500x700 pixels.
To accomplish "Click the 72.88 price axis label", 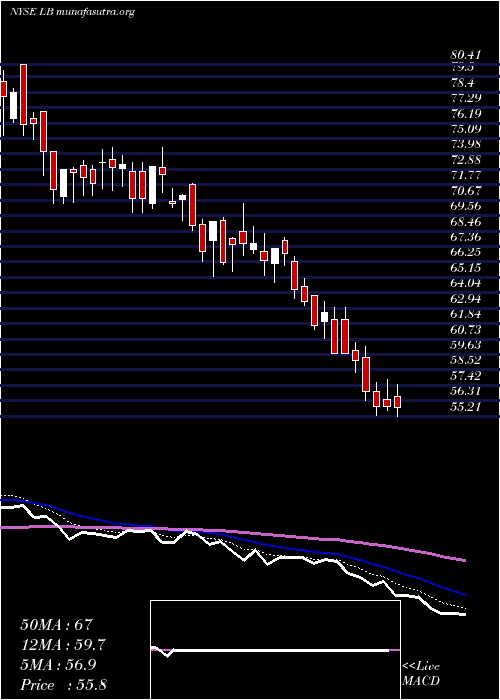I will click(x=466, y=160).
